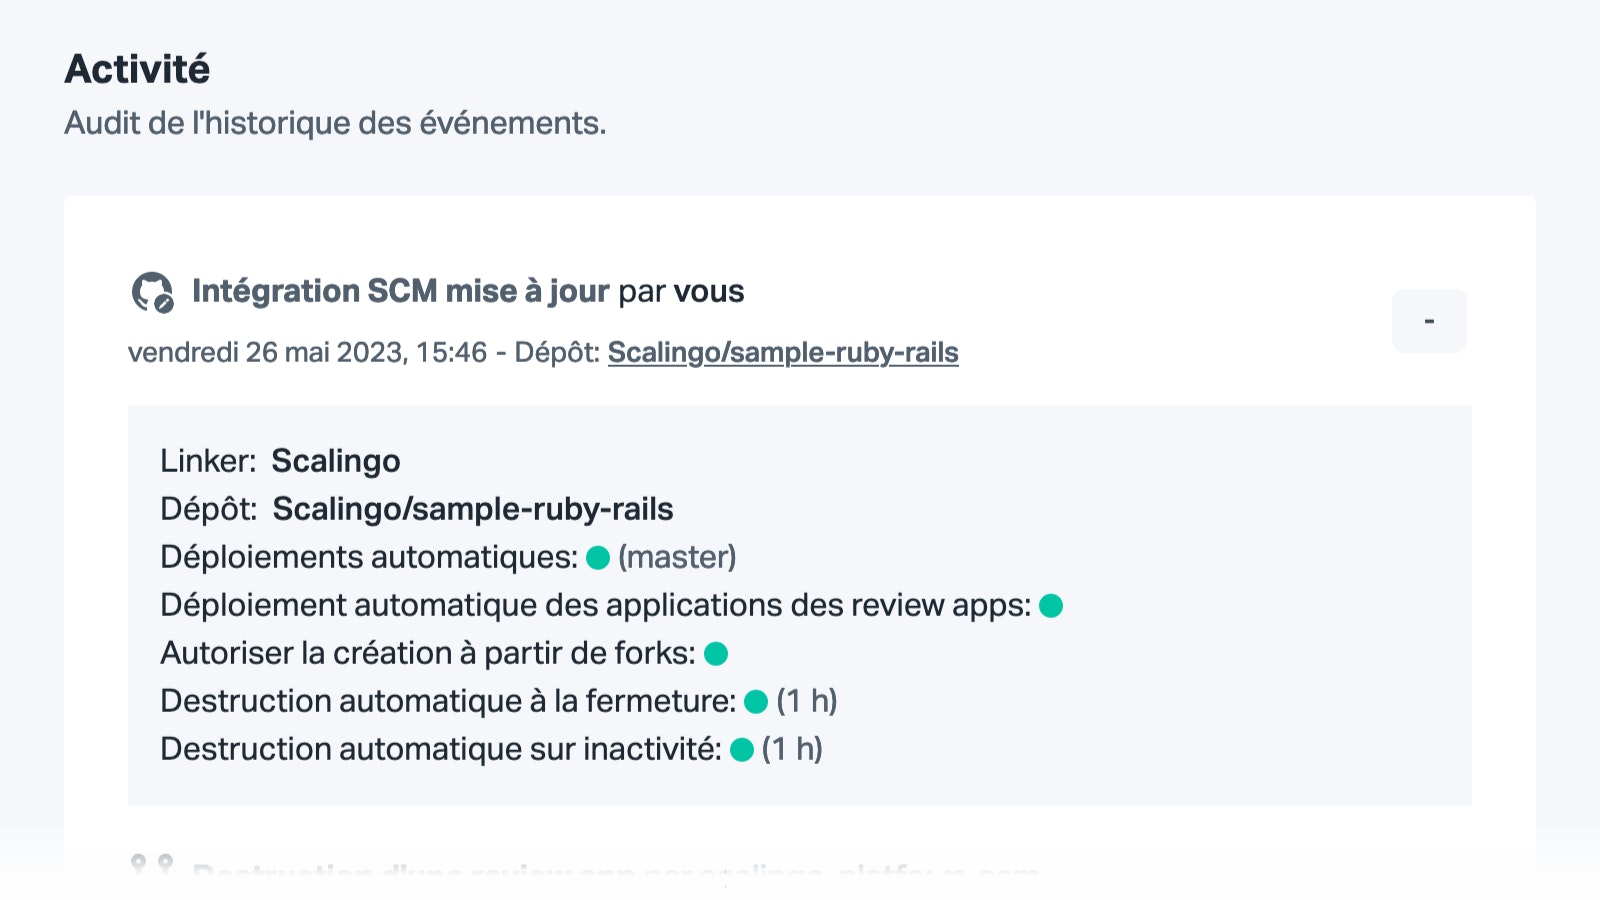Collapse the event details with minus button

(1429, 321)
